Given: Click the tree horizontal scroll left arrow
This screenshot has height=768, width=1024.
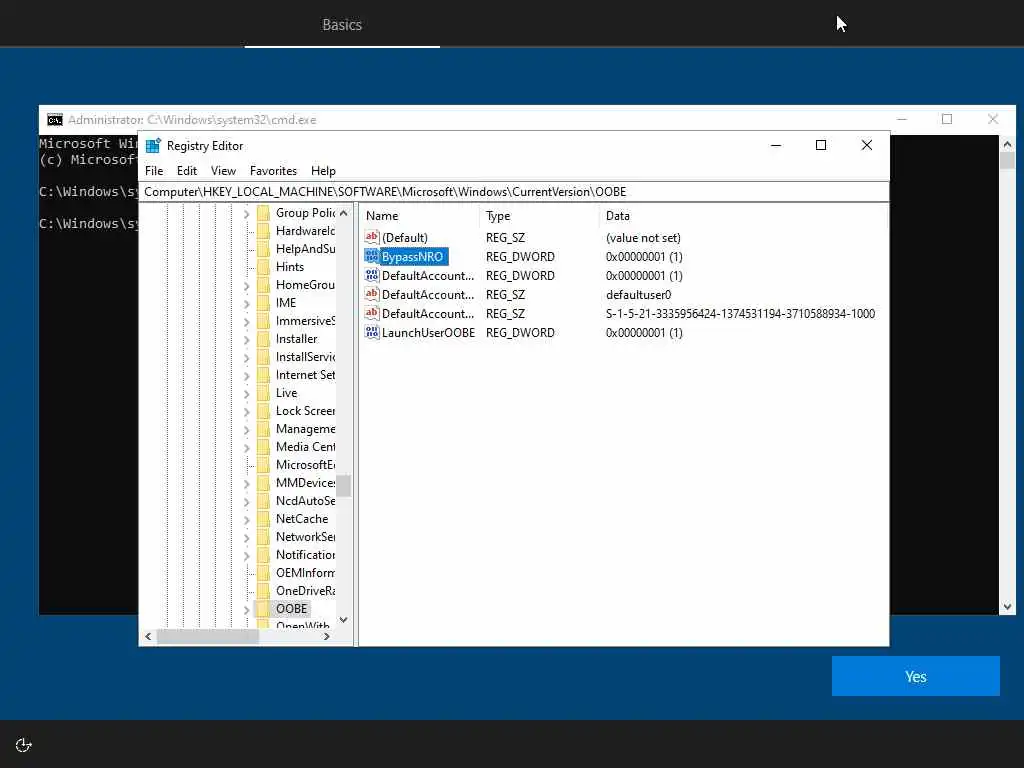Looking at the screenshot, I should [x=148, y=636].
